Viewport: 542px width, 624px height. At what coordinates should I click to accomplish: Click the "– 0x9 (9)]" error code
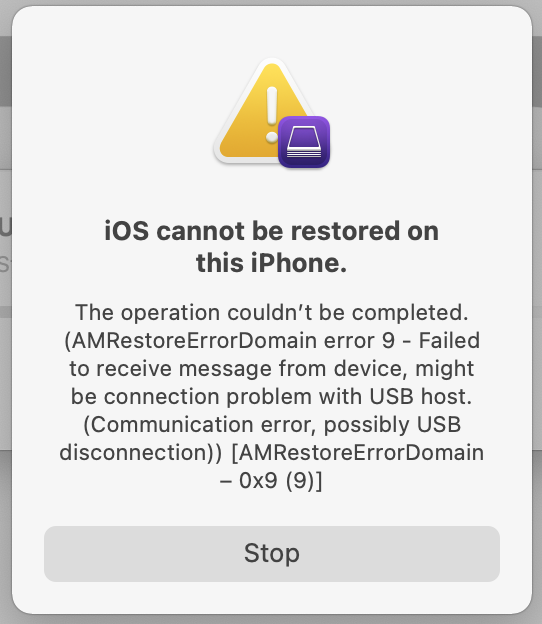pos(271,481)
